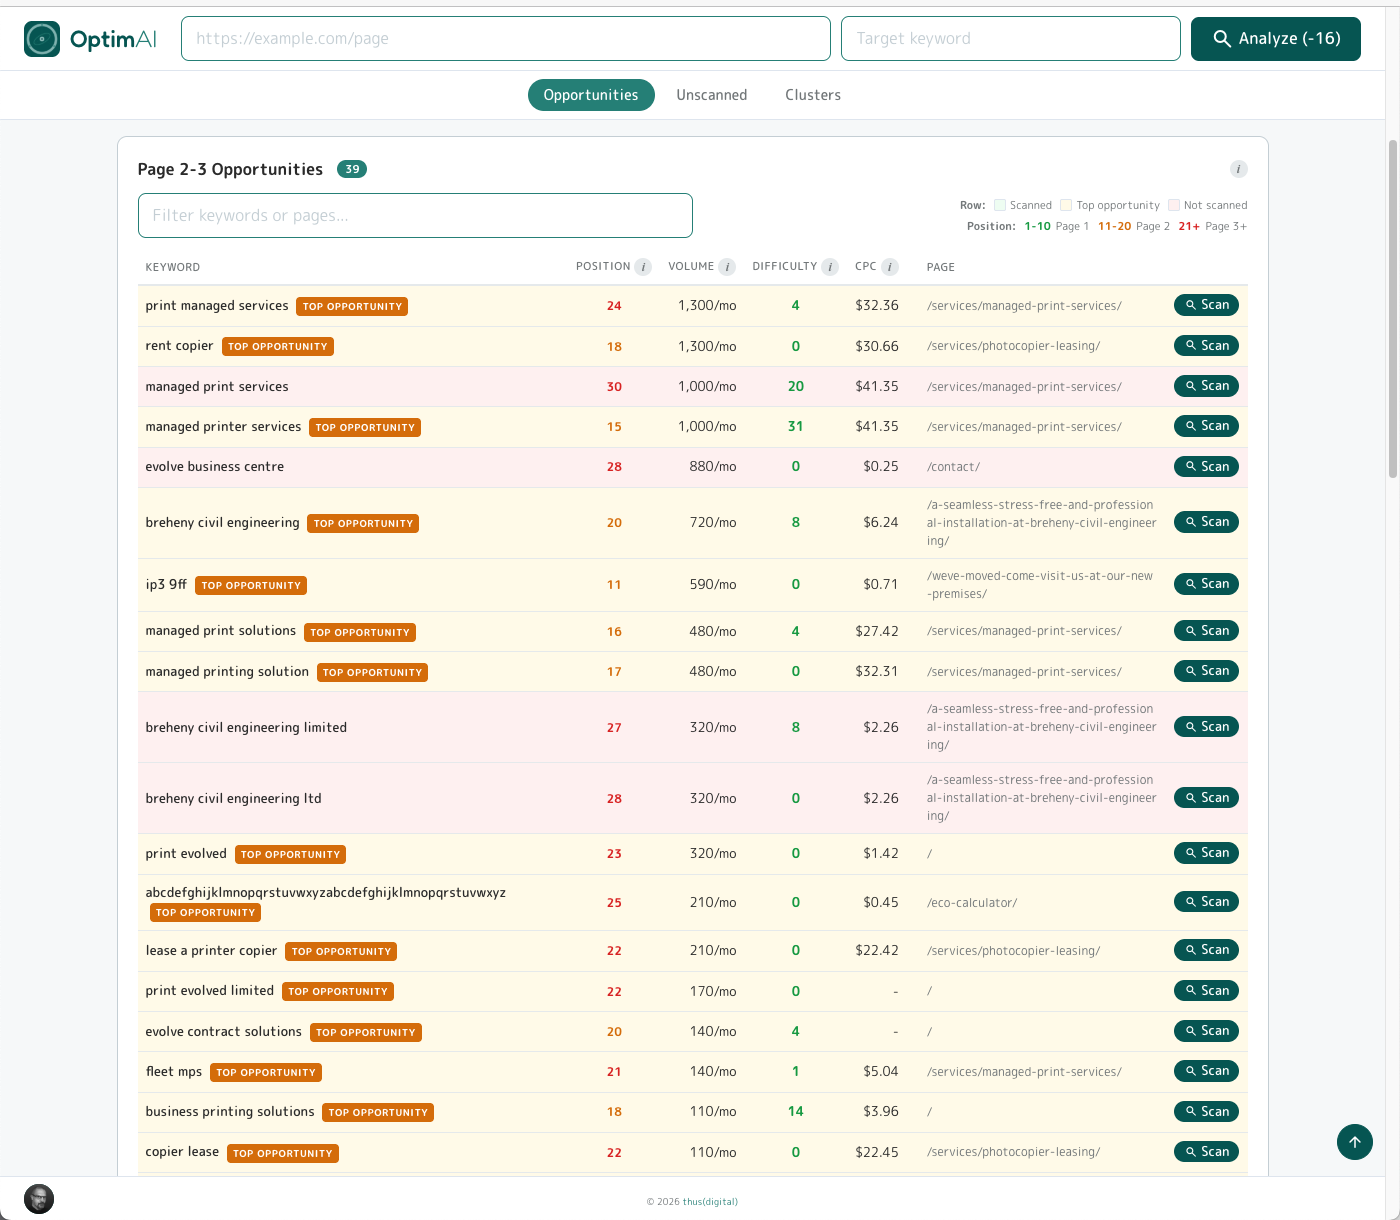Image resolution: width=1400 pixels, height=1220 pixels.
Task: Scan the print managed services row
Action: (x=1206, y=305)
